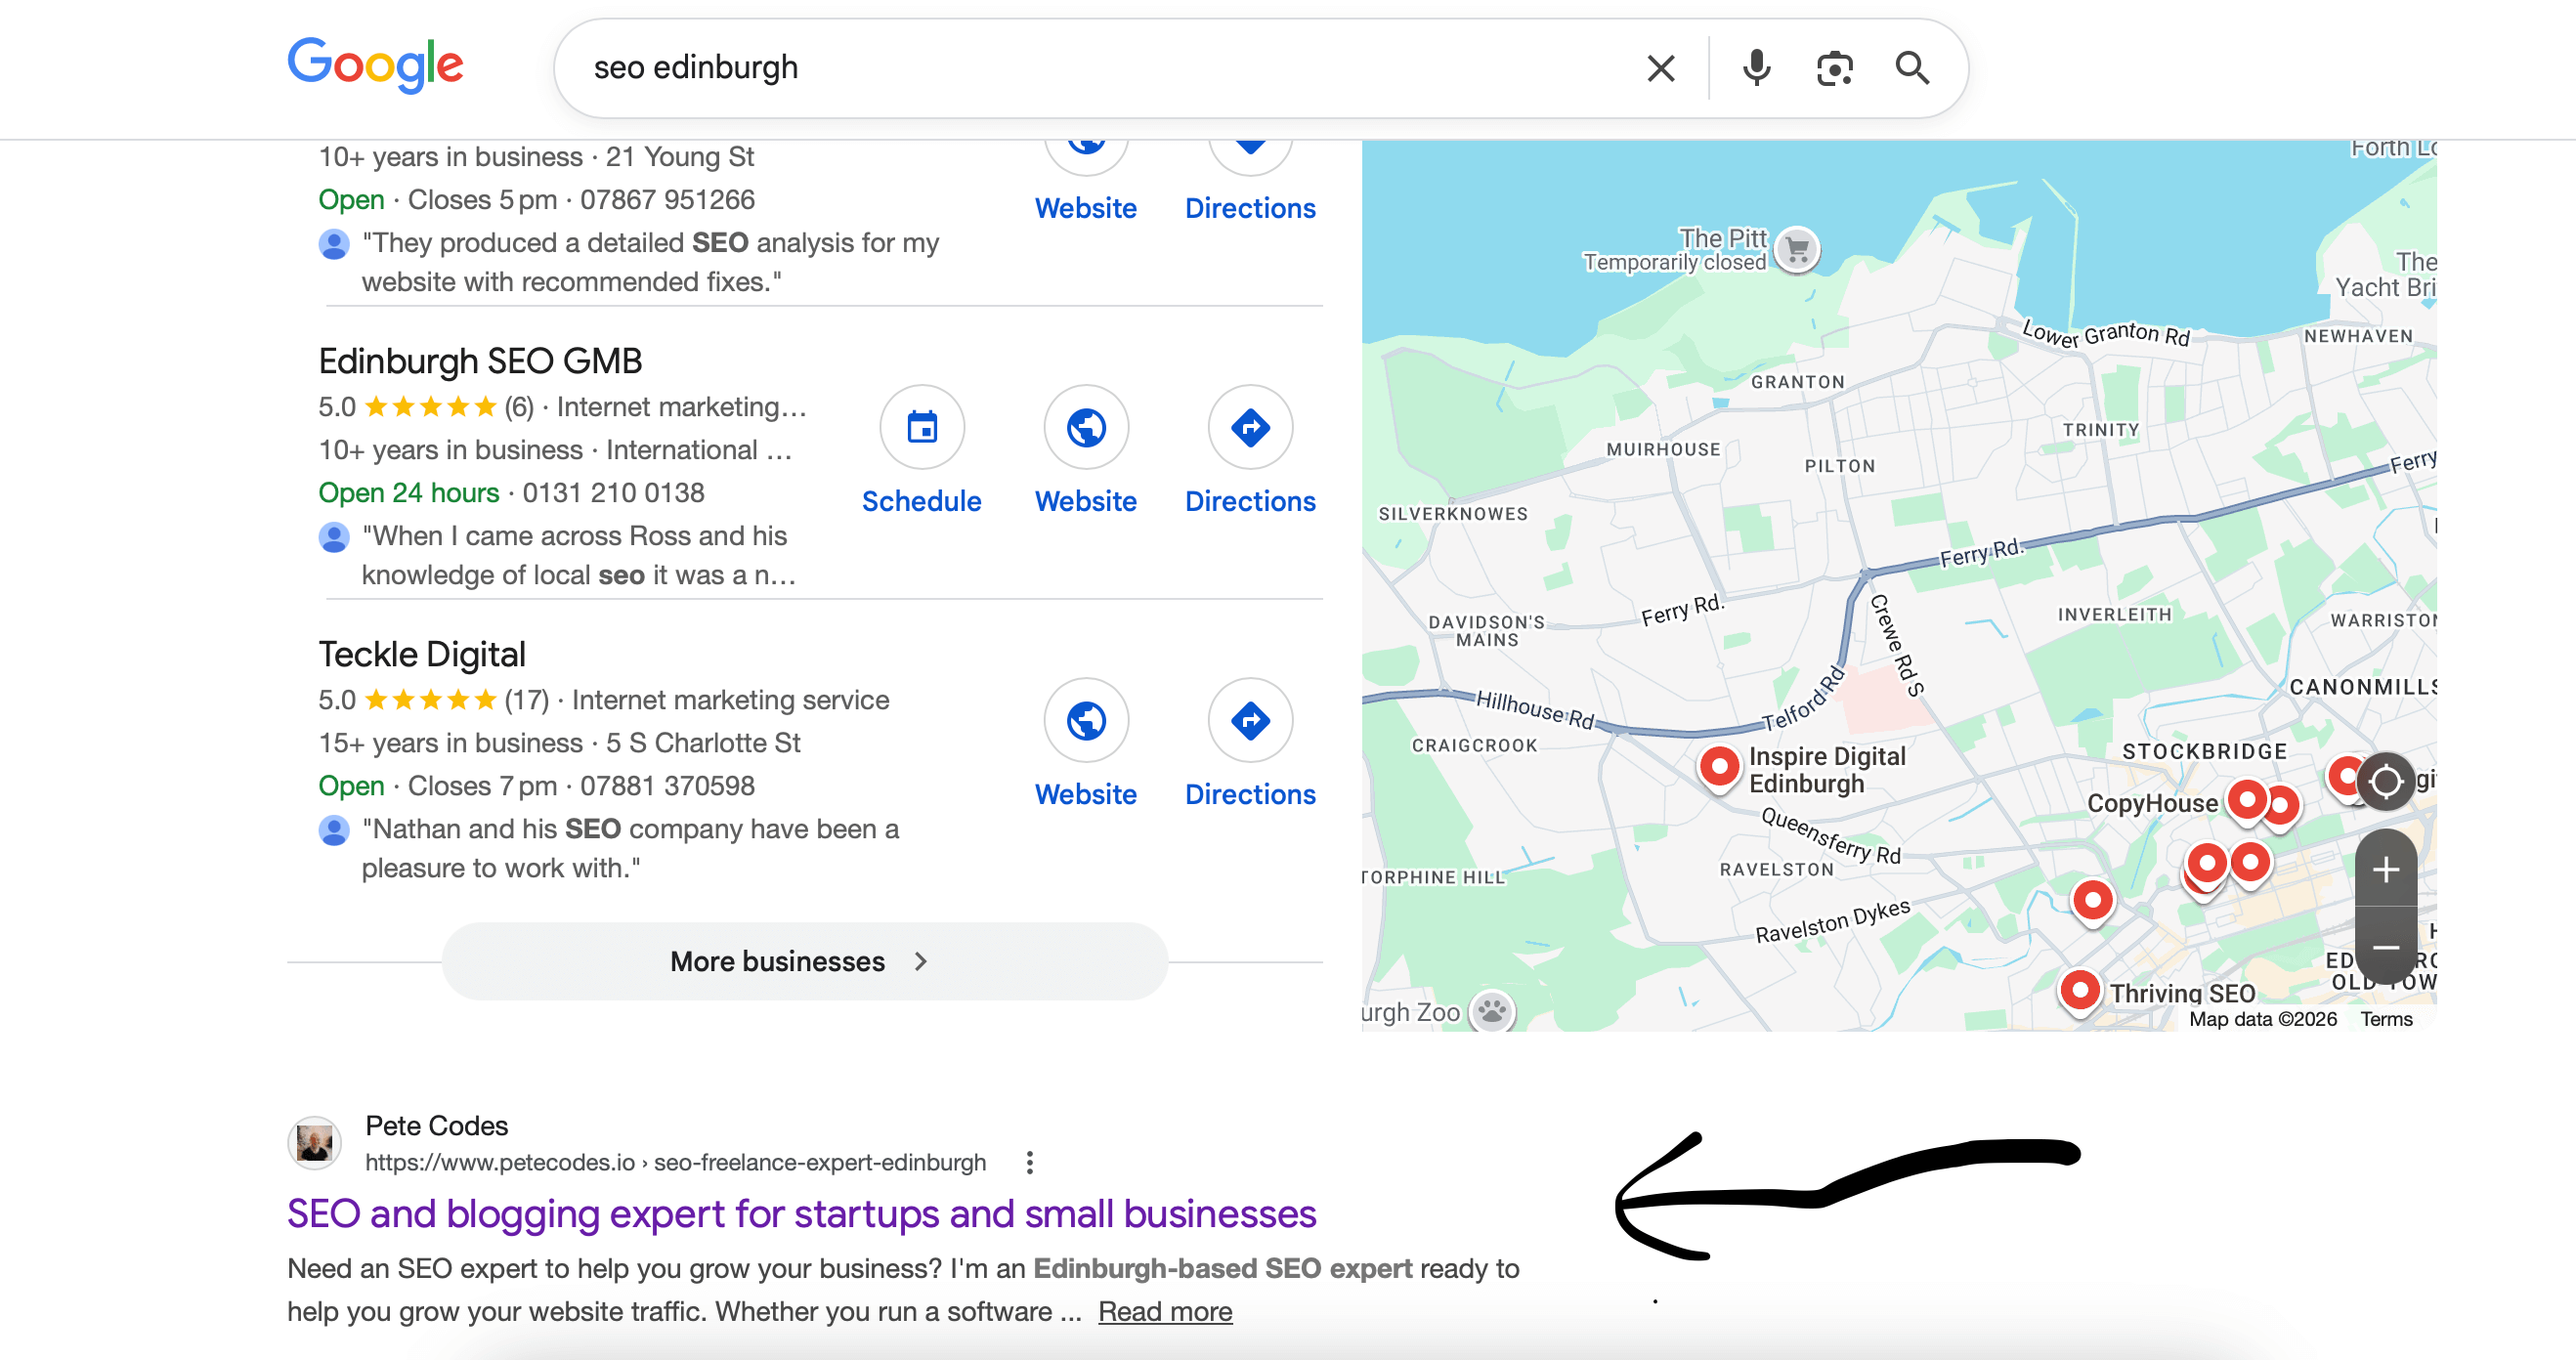Click the magnifying glass search icon

1913,67
